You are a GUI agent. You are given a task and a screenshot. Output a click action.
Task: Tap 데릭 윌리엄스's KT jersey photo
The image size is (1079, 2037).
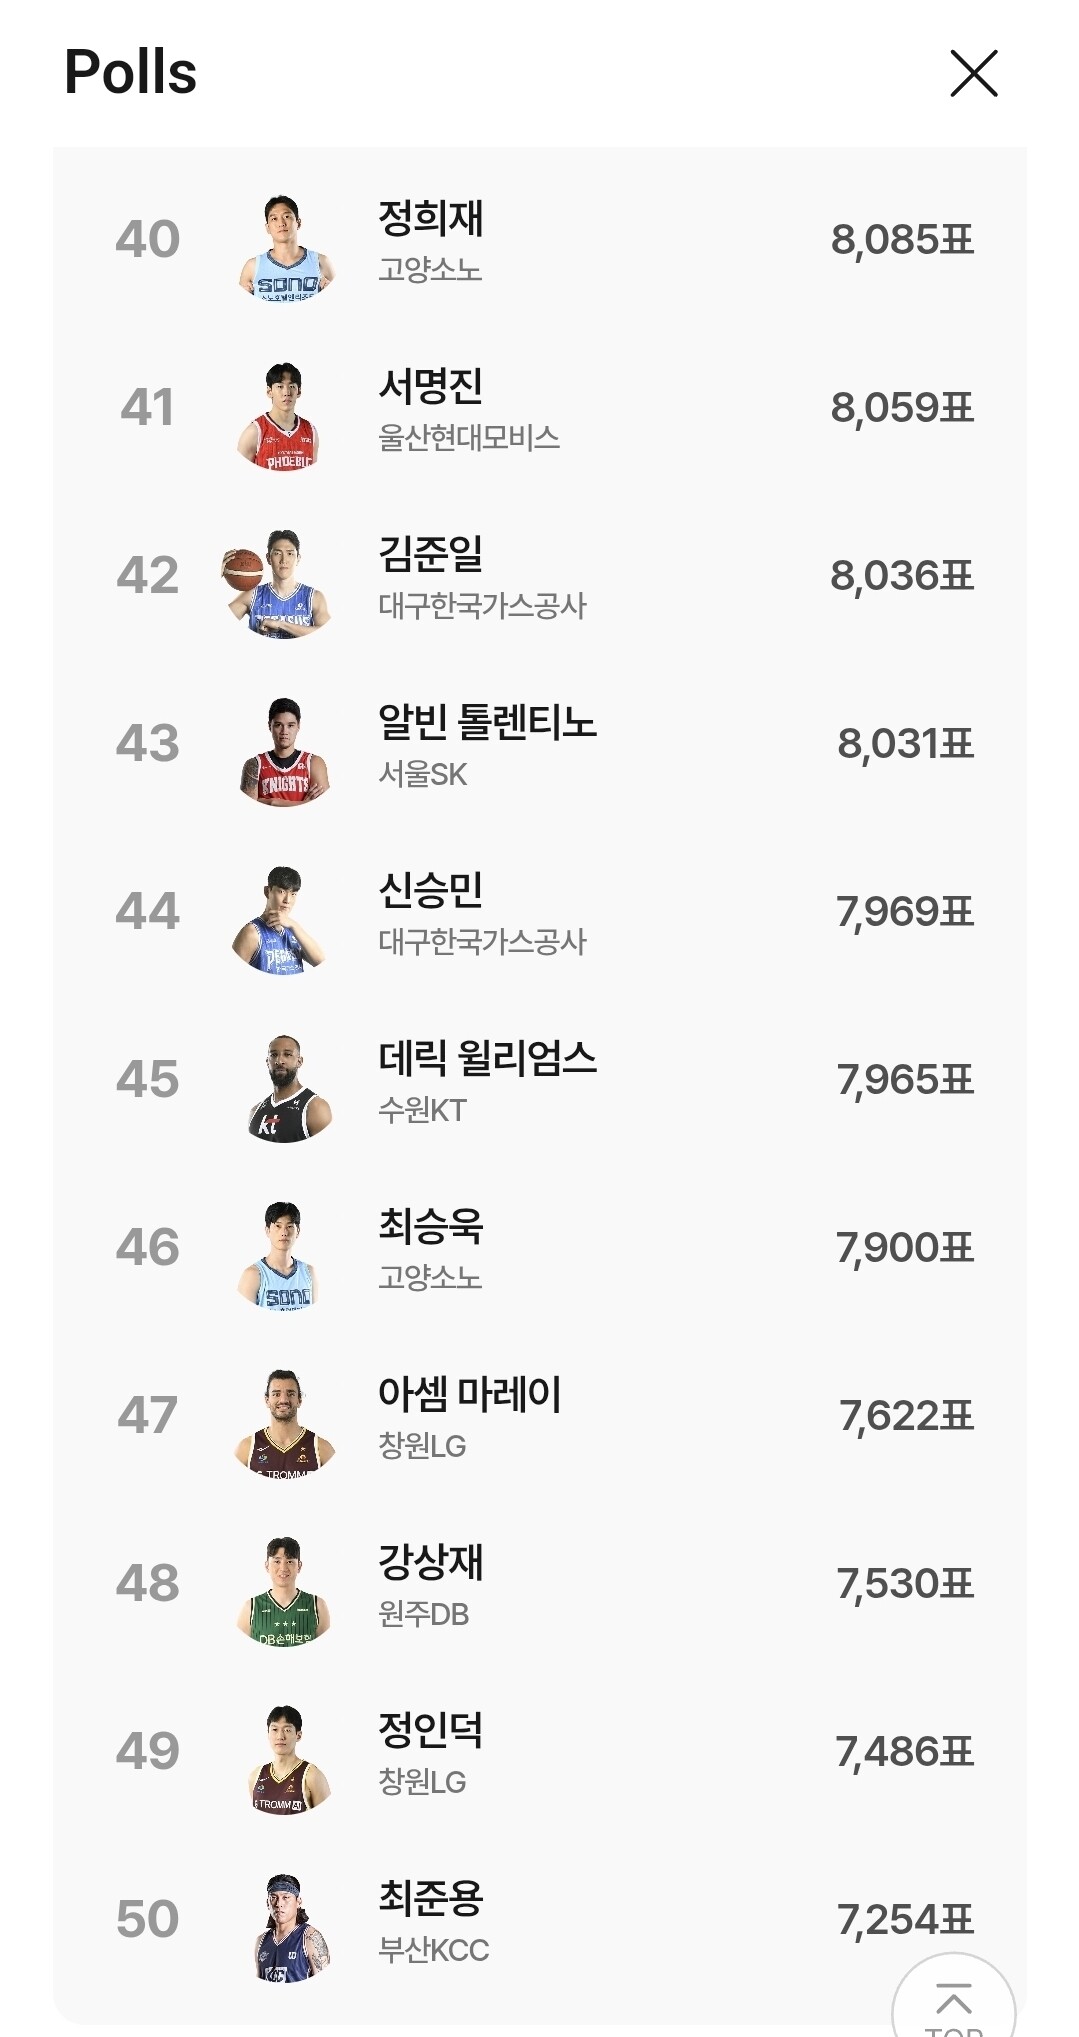tap(288, 1088)
